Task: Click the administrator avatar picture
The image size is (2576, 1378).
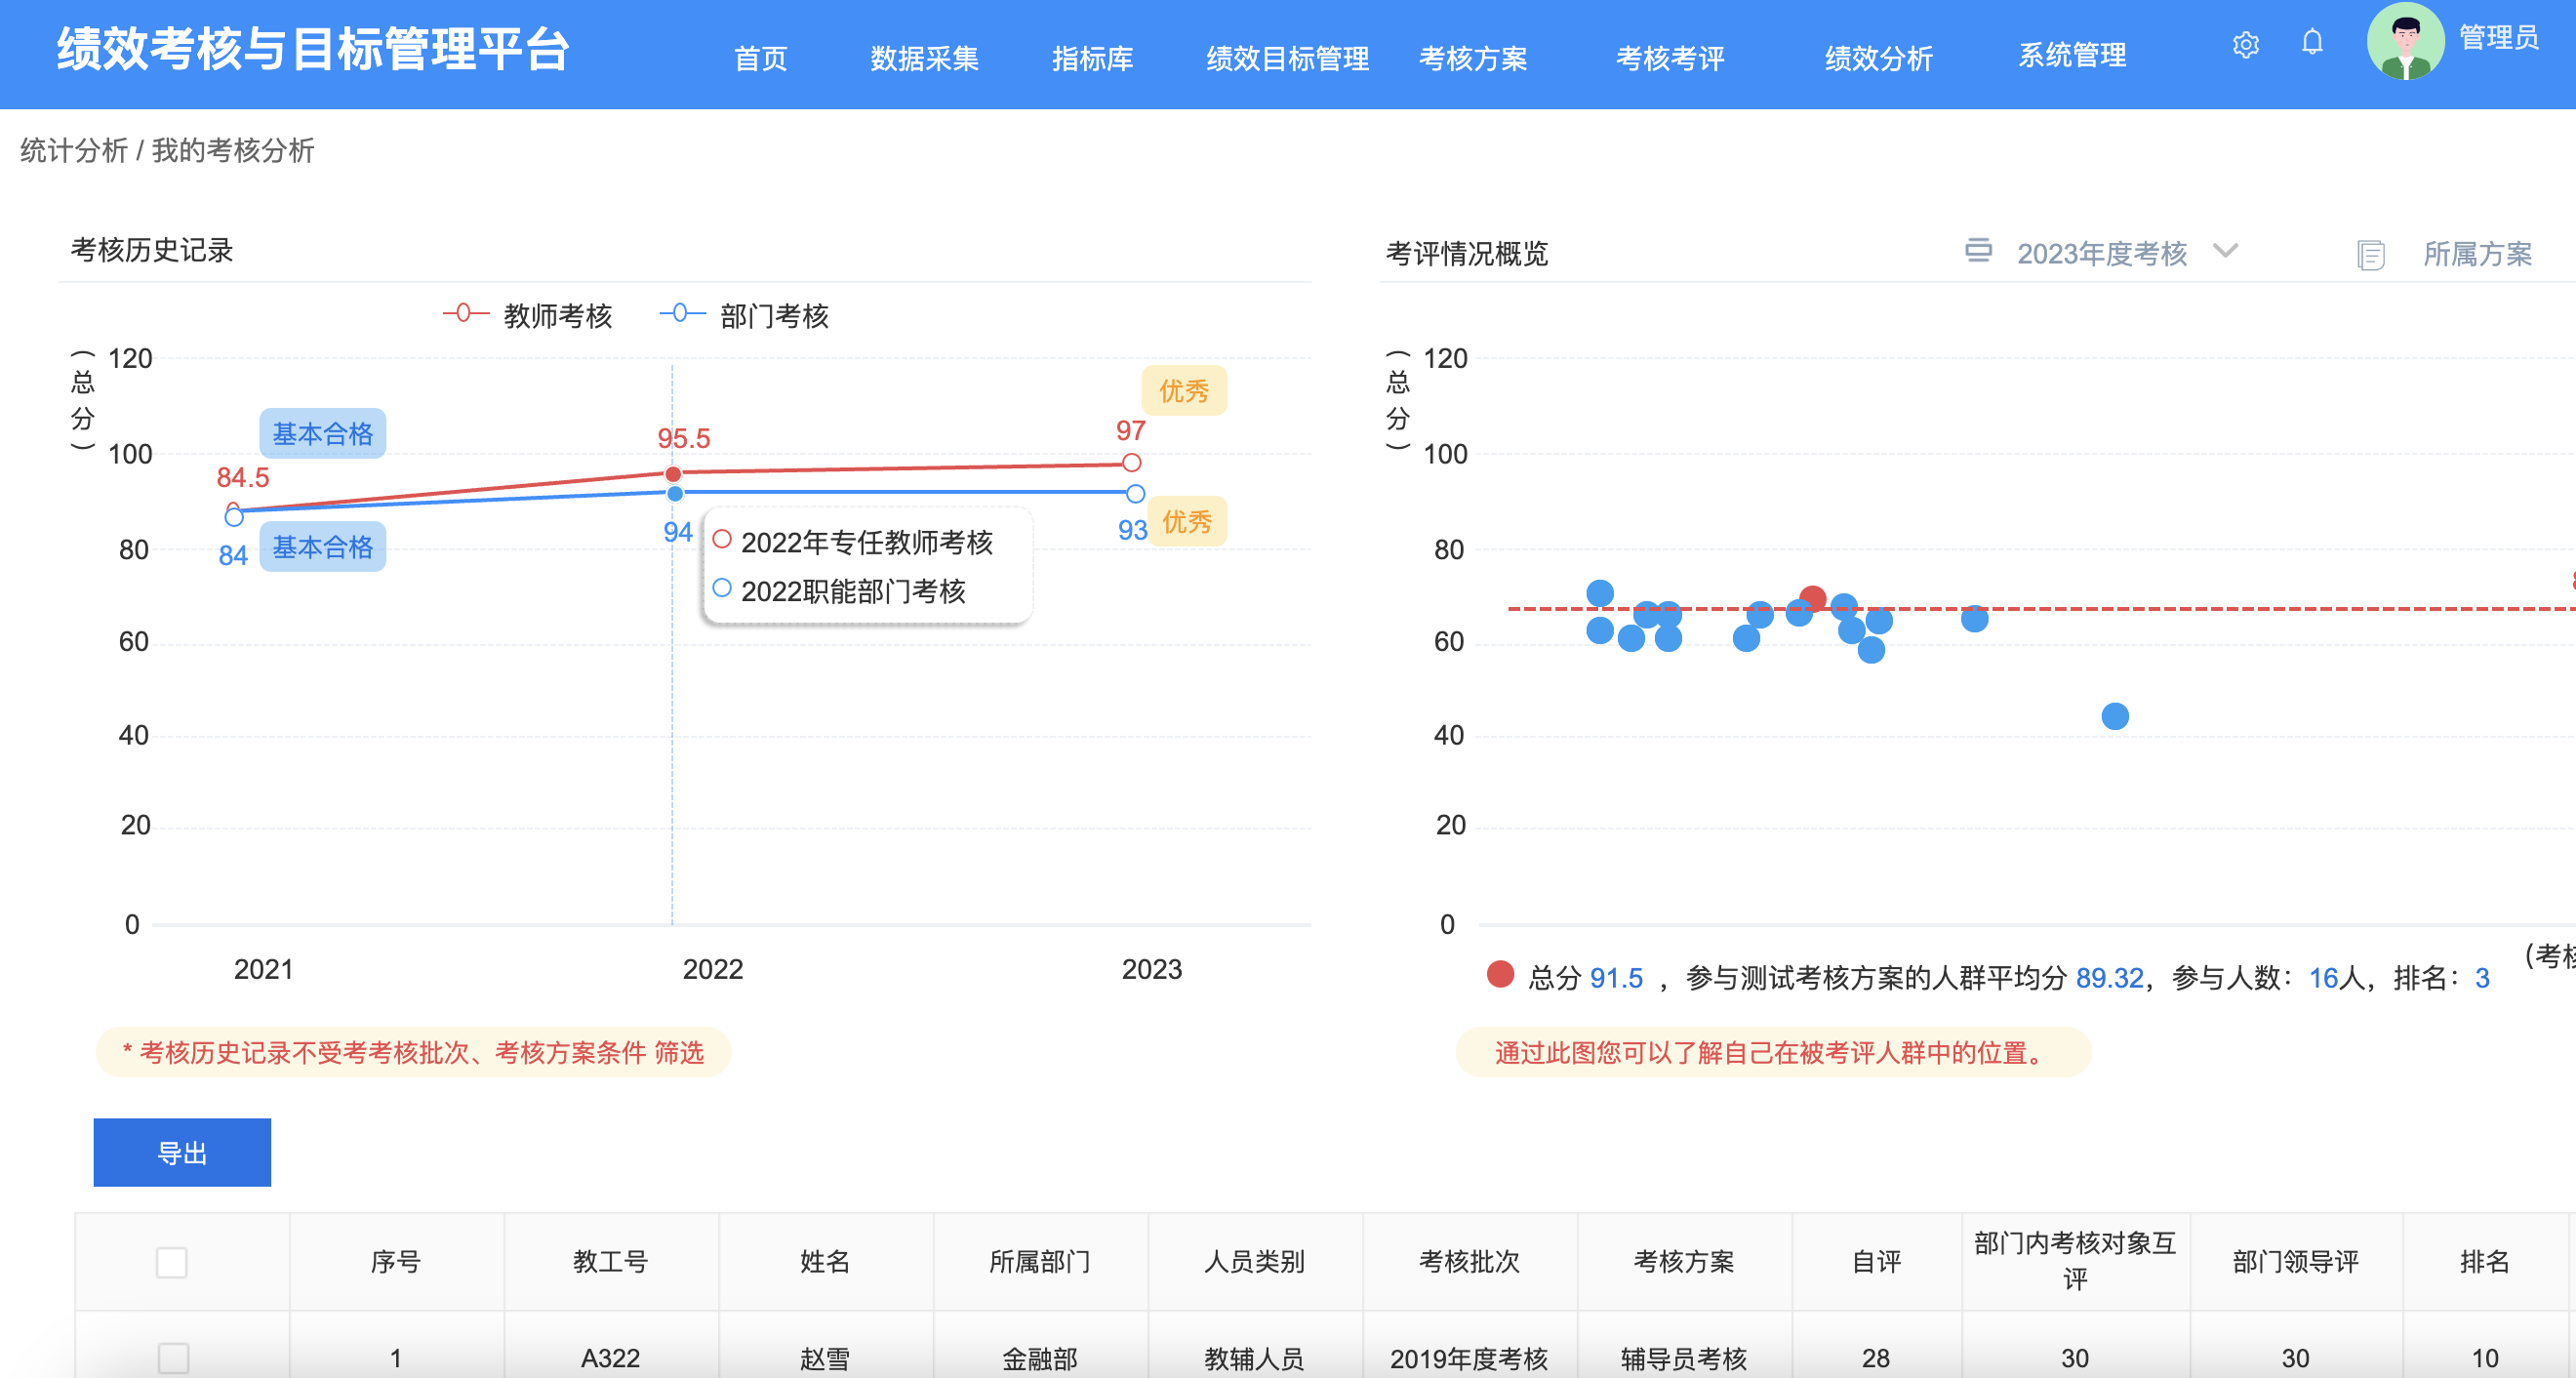Action: 2405,41
